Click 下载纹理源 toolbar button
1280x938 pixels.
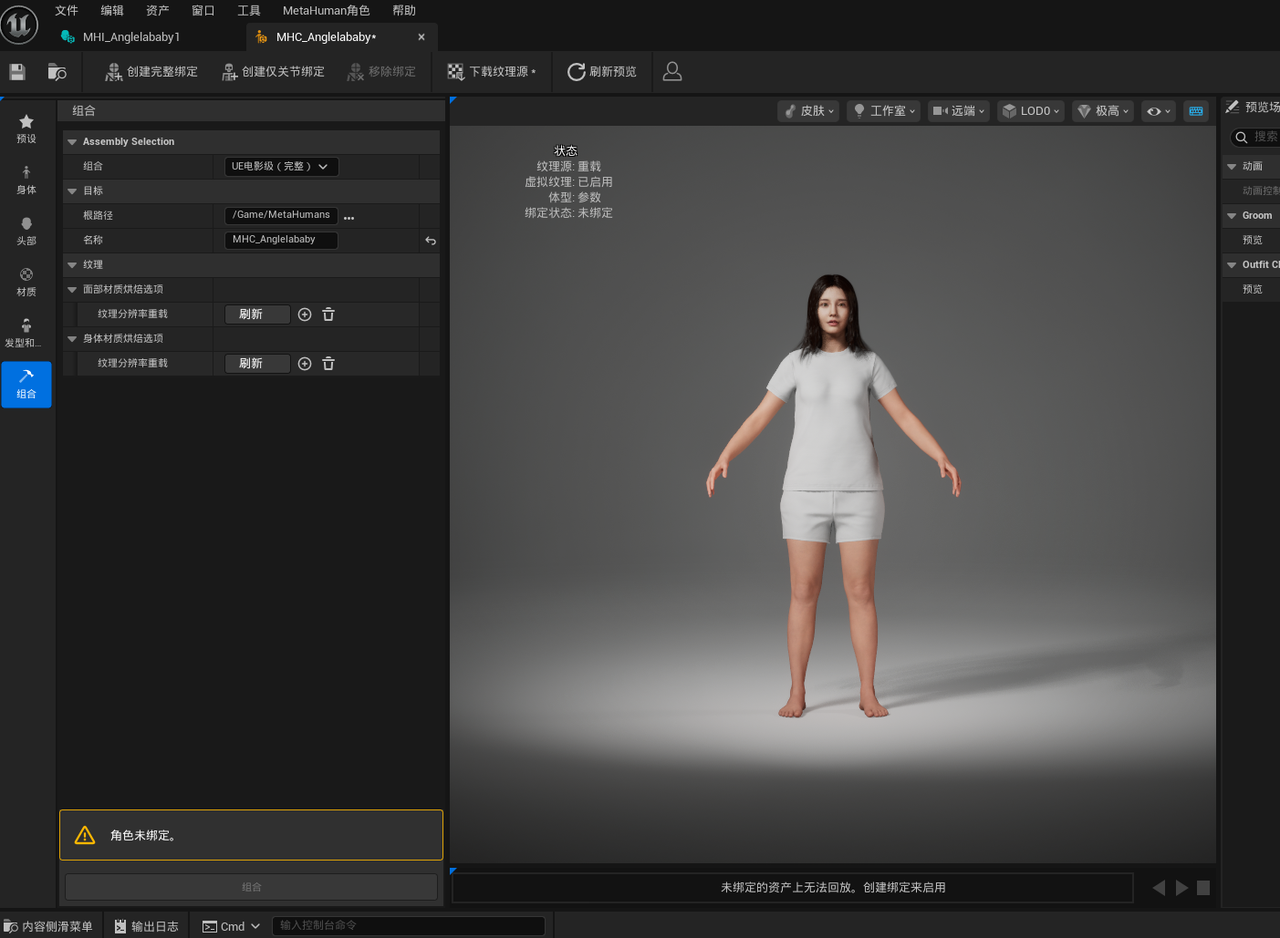[x=491, y=72]
